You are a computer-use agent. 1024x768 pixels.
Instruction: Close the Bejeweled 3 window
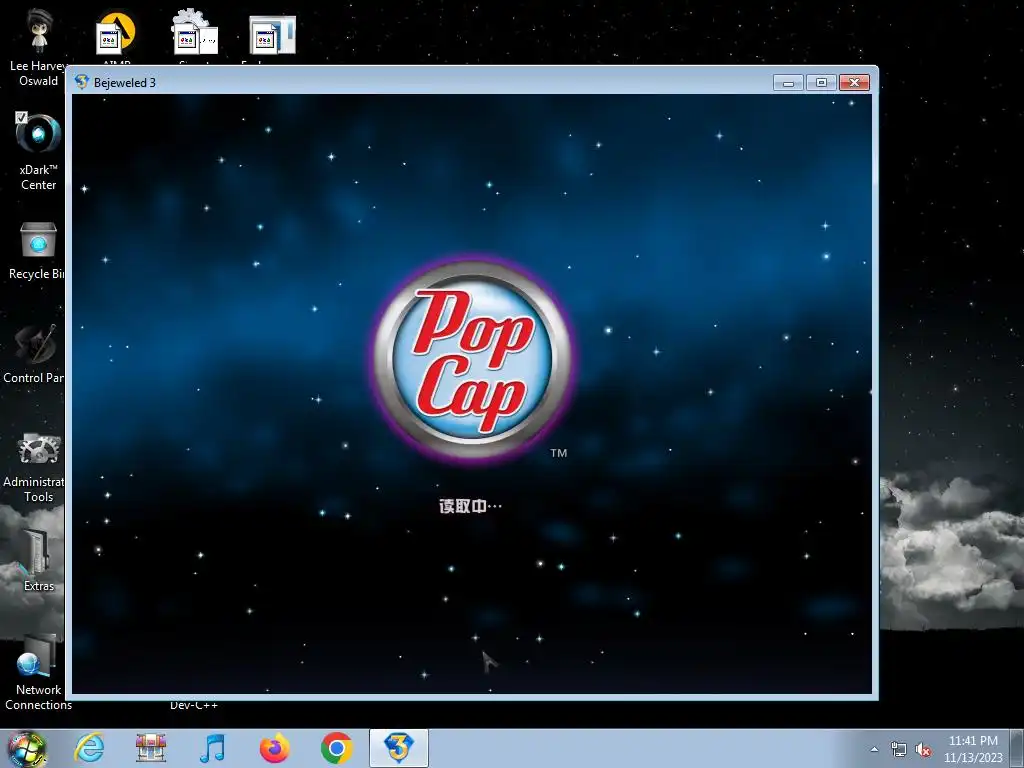coord(854,82)
